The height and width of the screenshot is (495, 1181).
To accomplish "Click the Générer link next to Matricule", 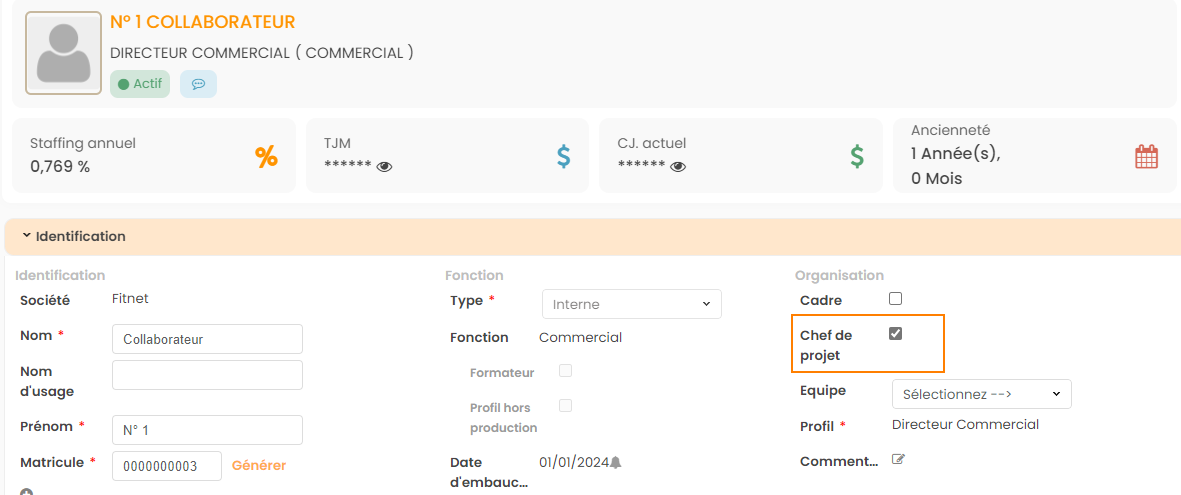I will (259, 465).
